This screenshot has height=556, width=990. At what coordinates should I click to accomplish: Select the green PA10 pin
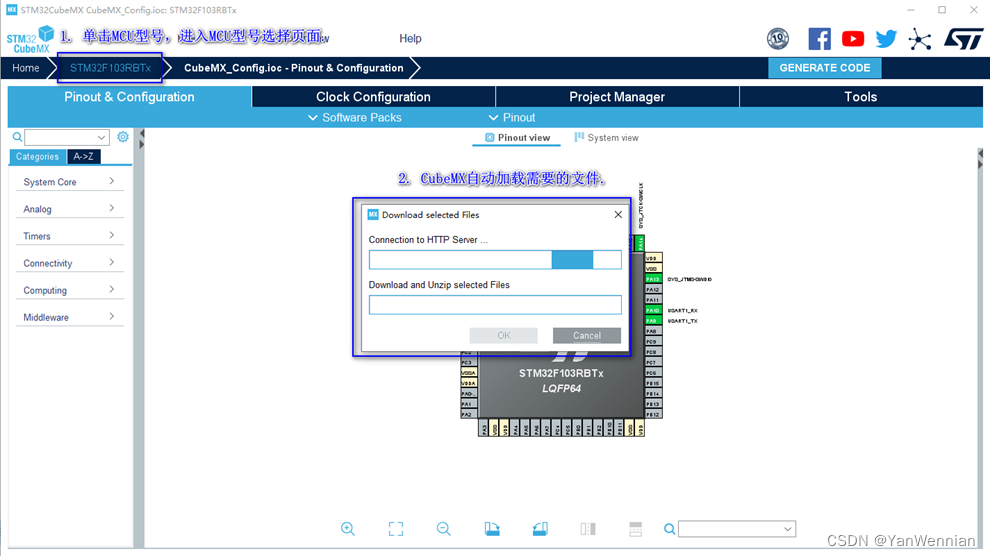coord(653,311)
